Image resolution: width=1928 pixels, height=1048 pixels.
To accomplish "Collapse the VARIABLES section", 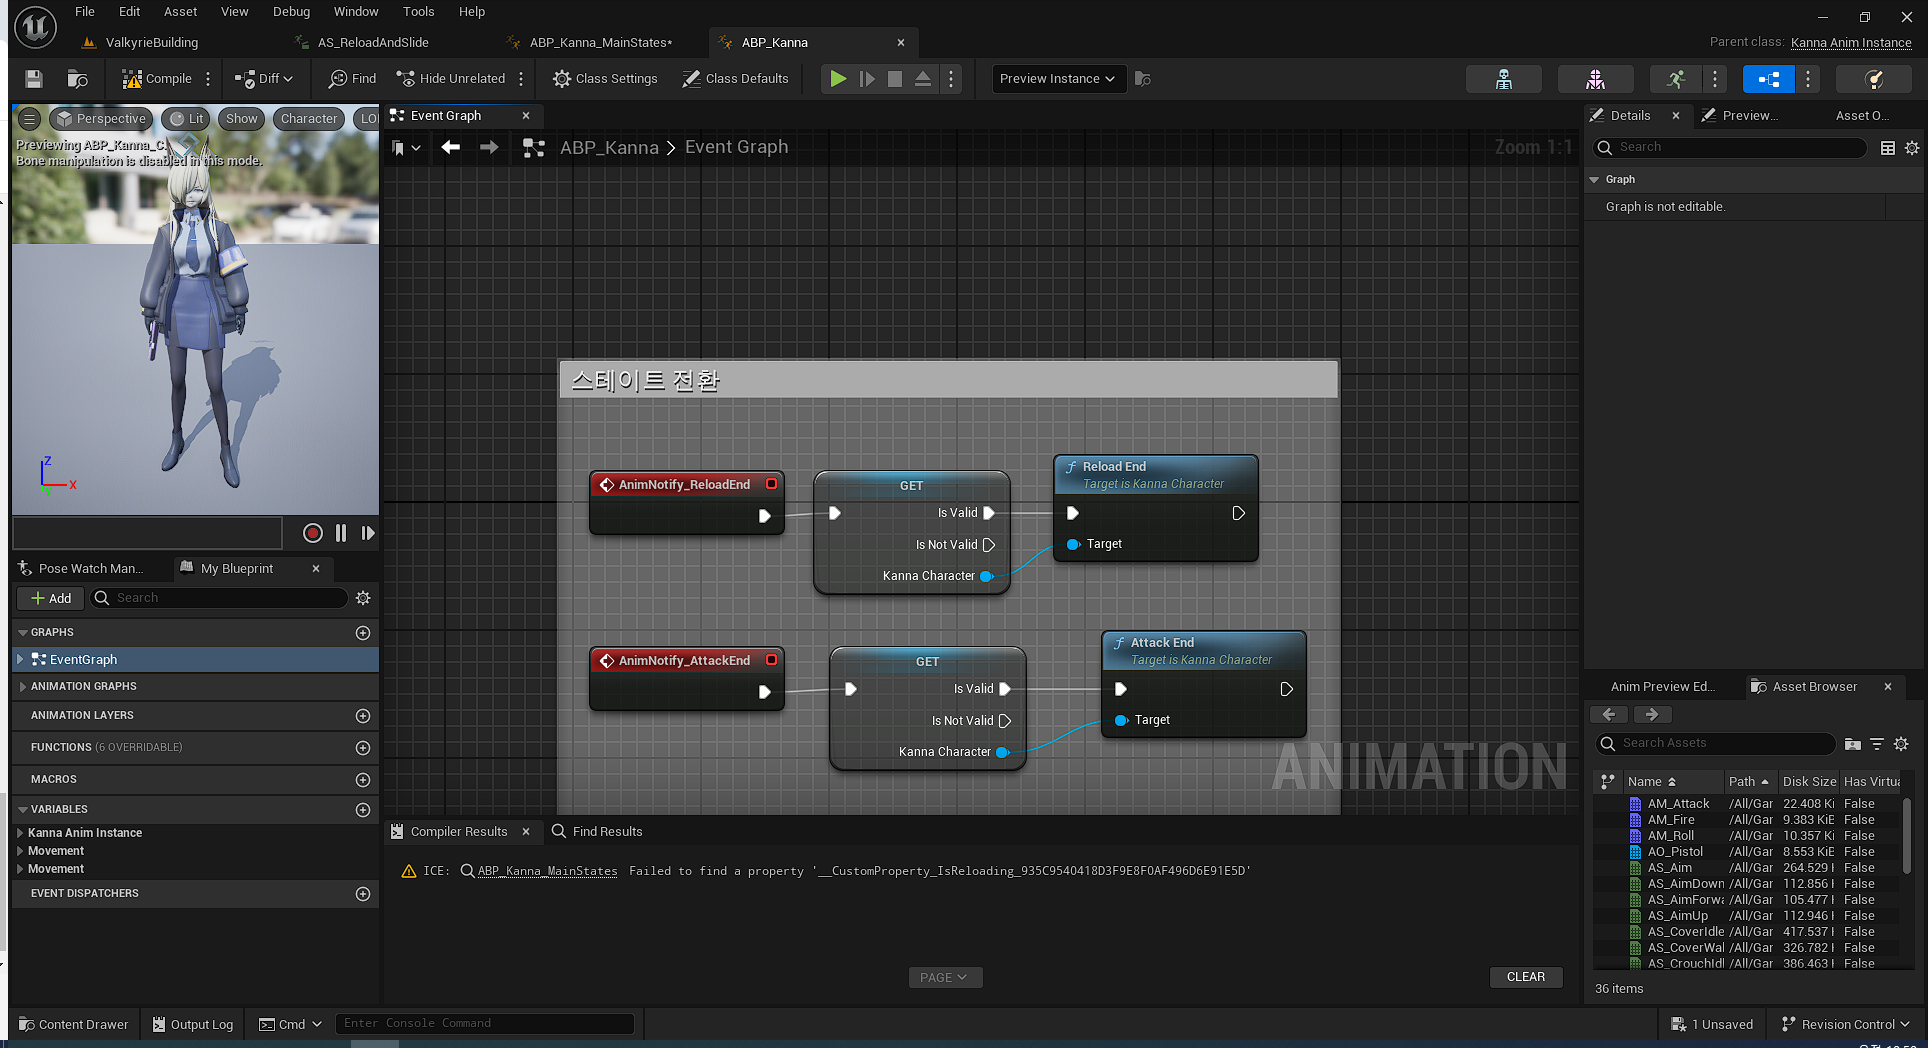I will (23, 810).
